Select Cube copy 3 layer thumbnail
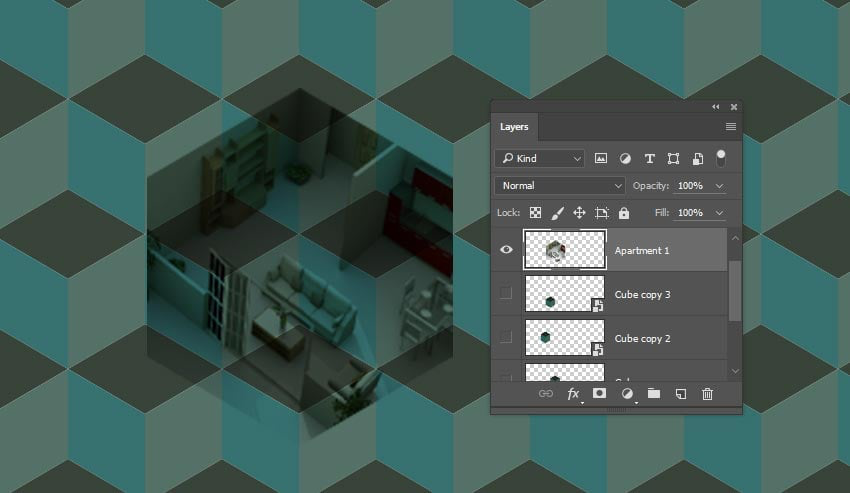The width and height of the screenshot is (850, 493). pyautogui.click(x=564, y=293)
